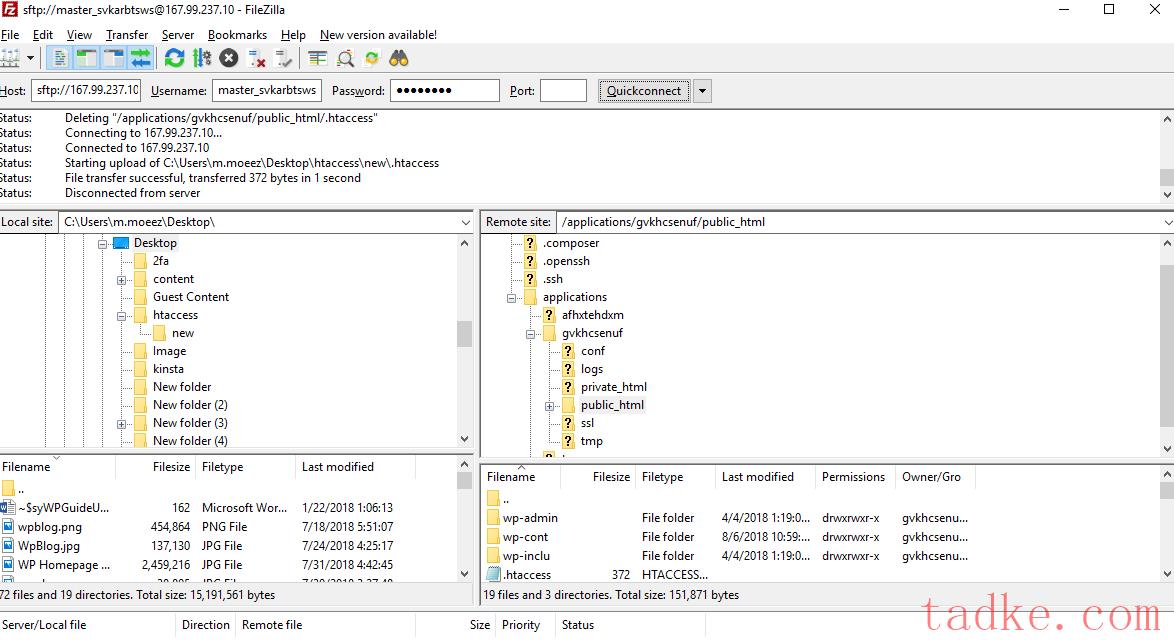This screenshot has height=643, width=1174.
Task: Refresh the file and folder lists
Action: click(x=175, y=58)
